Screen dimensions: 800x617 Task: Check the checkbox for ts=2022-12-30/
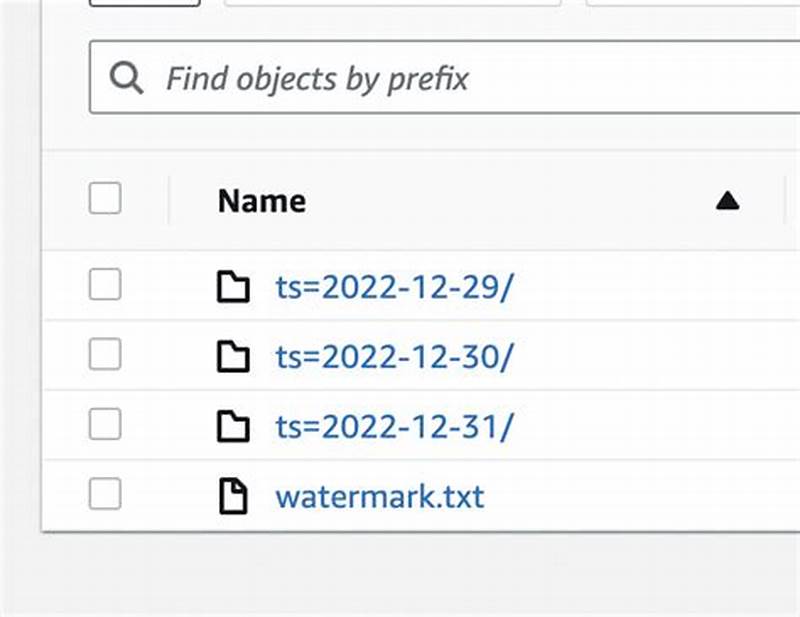click(x=105, y=356)
